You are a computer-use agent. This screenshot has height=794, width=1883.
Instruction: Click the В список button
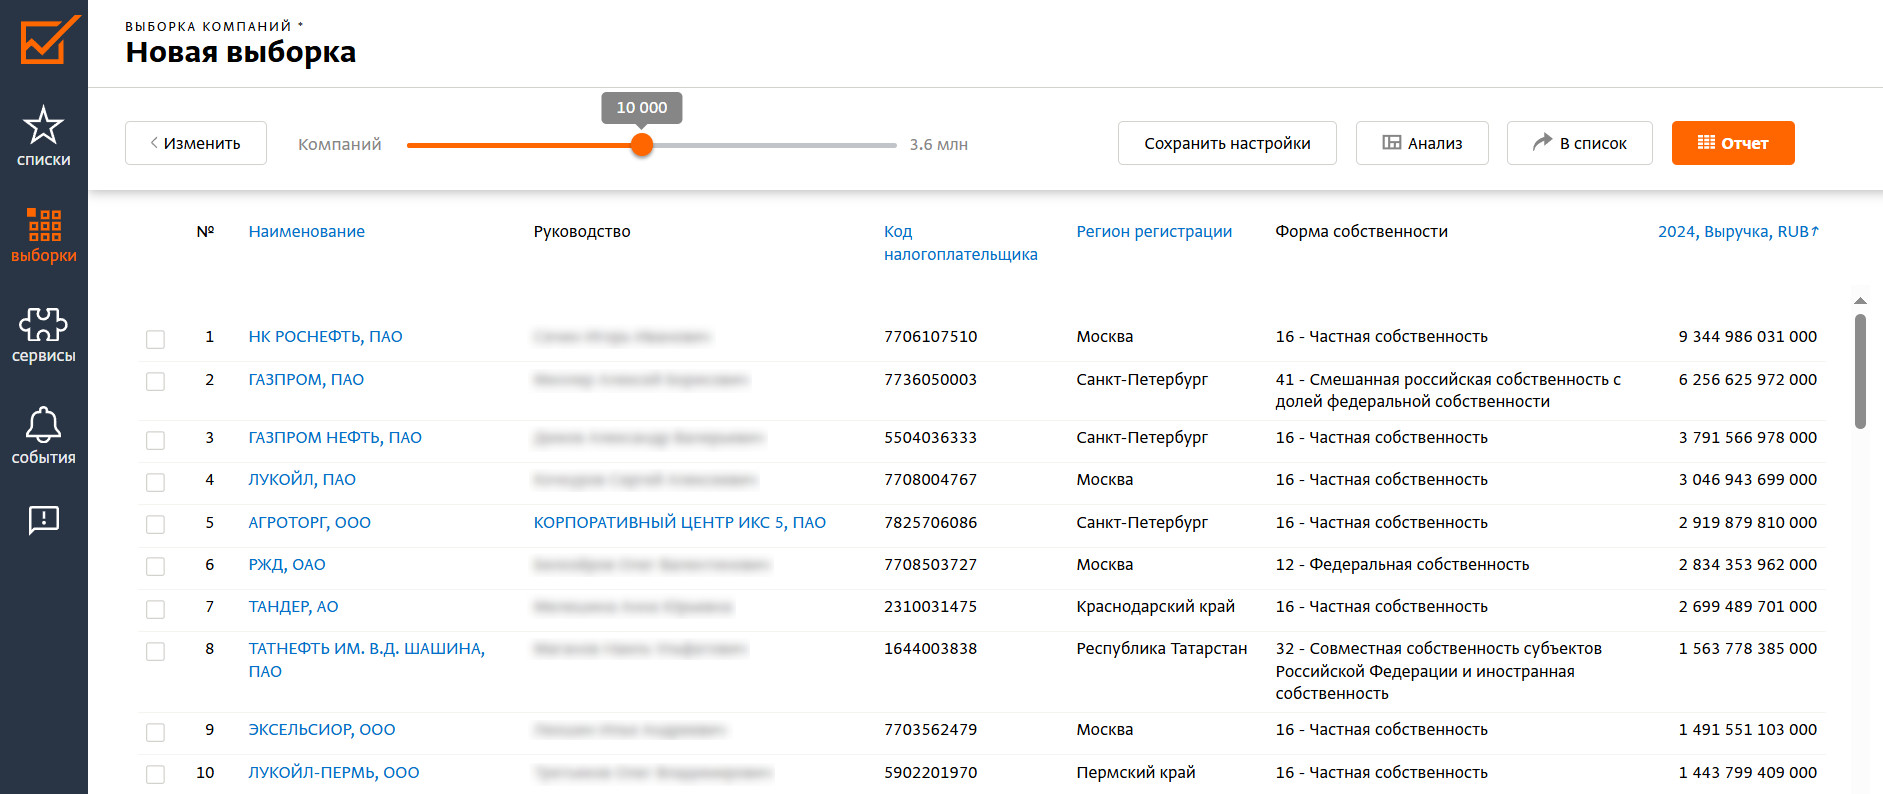coord(1580,143)
